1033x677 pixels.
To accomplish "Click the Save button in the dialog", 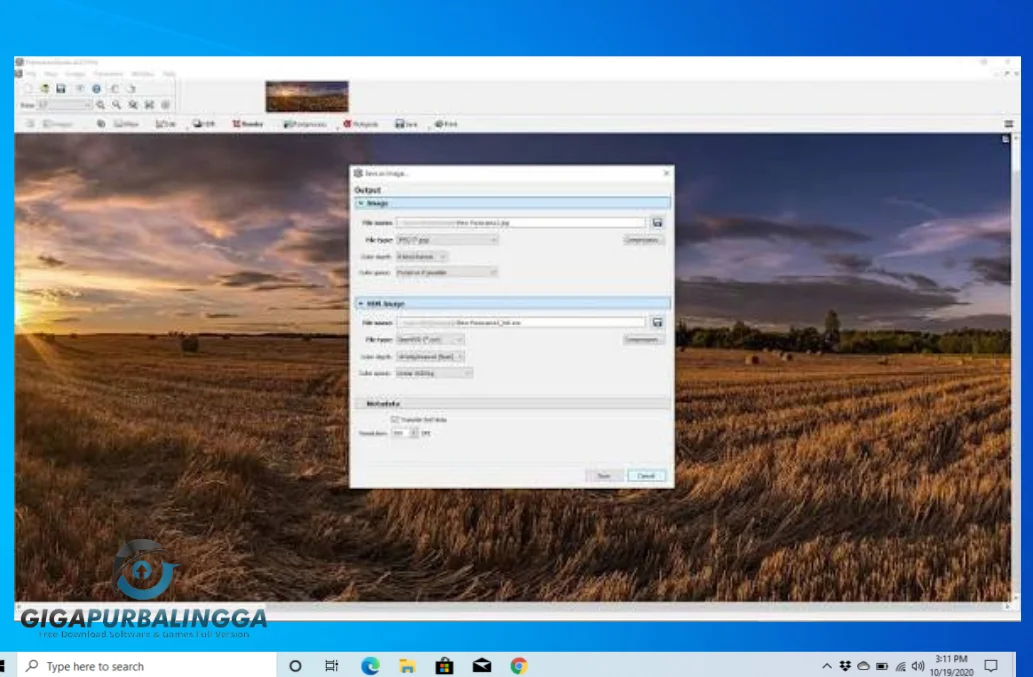I will pyautogui.click(x=603, y=475).
